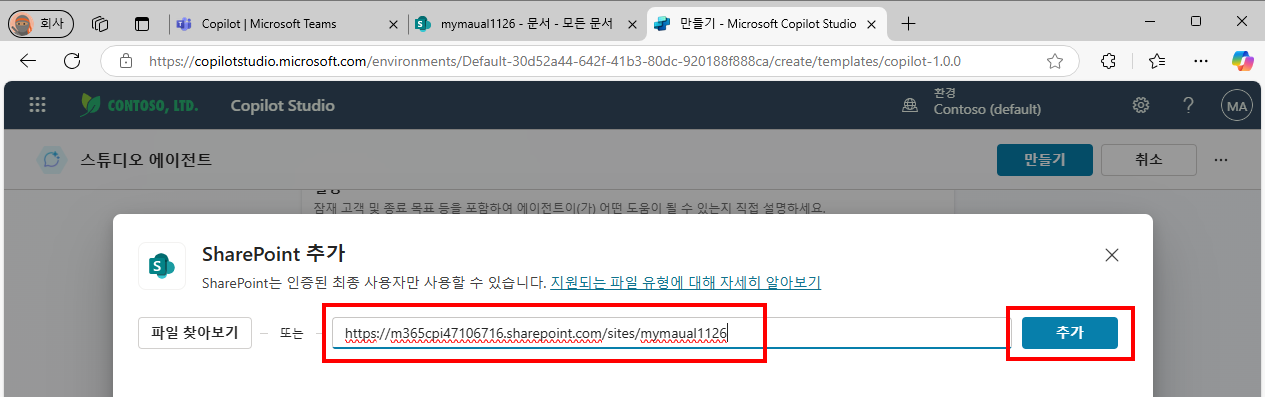Image resolution: width=1265 pixels, height=397 pixels.
Task: Click the site lock icon in address bar
Action: [x=126, y=61]
